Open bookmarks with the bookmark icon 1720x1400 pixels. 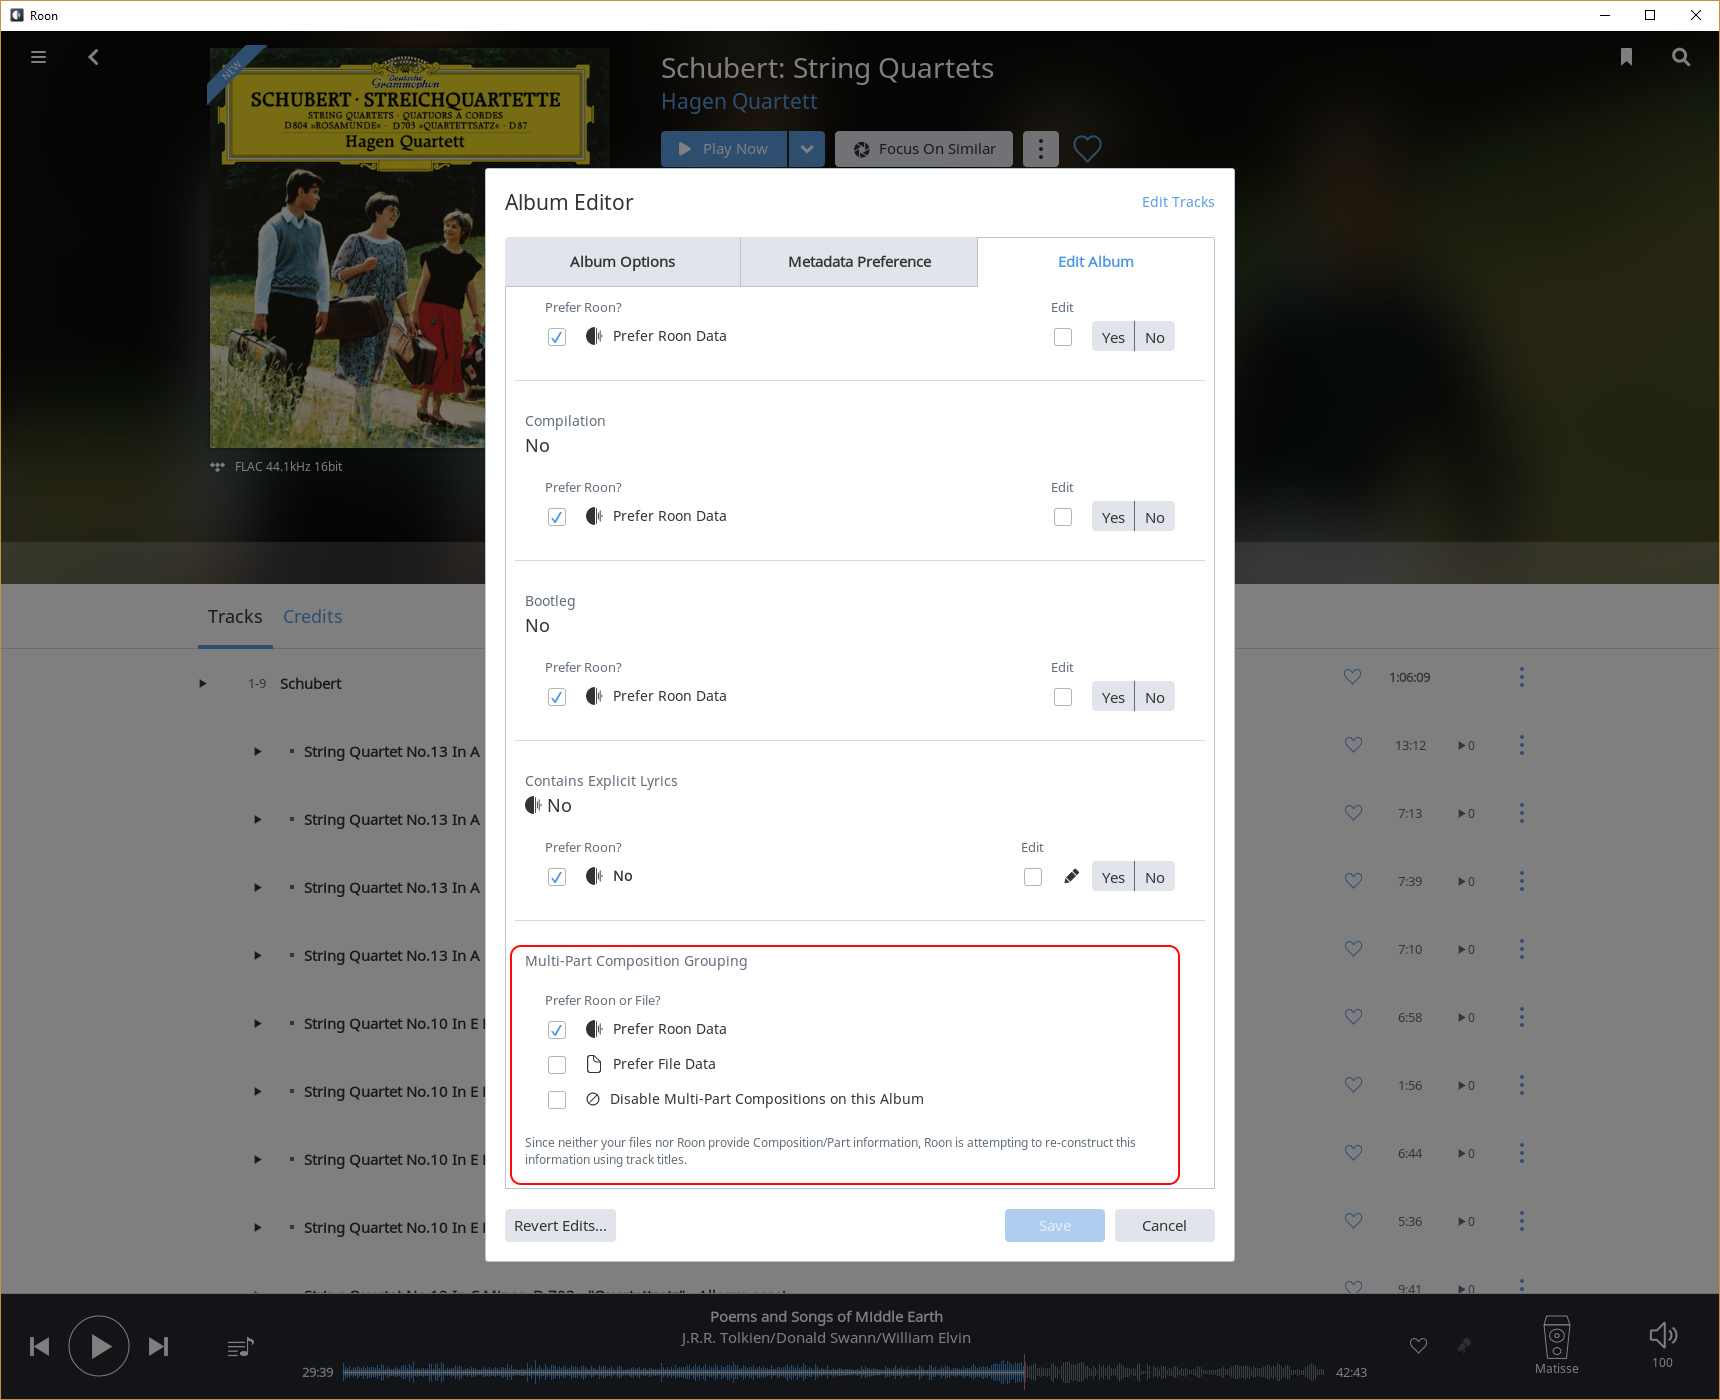1626,57
